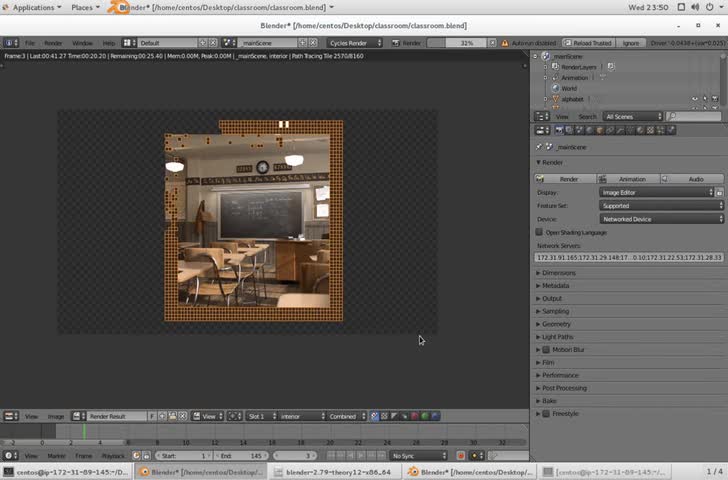728x480 pixels.
Task: Open the Texture properties tab
Action: click(x=650, y=130)
